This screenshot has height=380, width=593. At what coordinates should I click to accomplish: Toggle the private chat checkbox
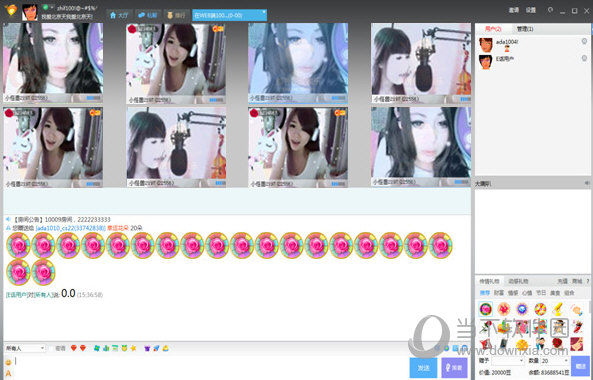pos(51,348)
